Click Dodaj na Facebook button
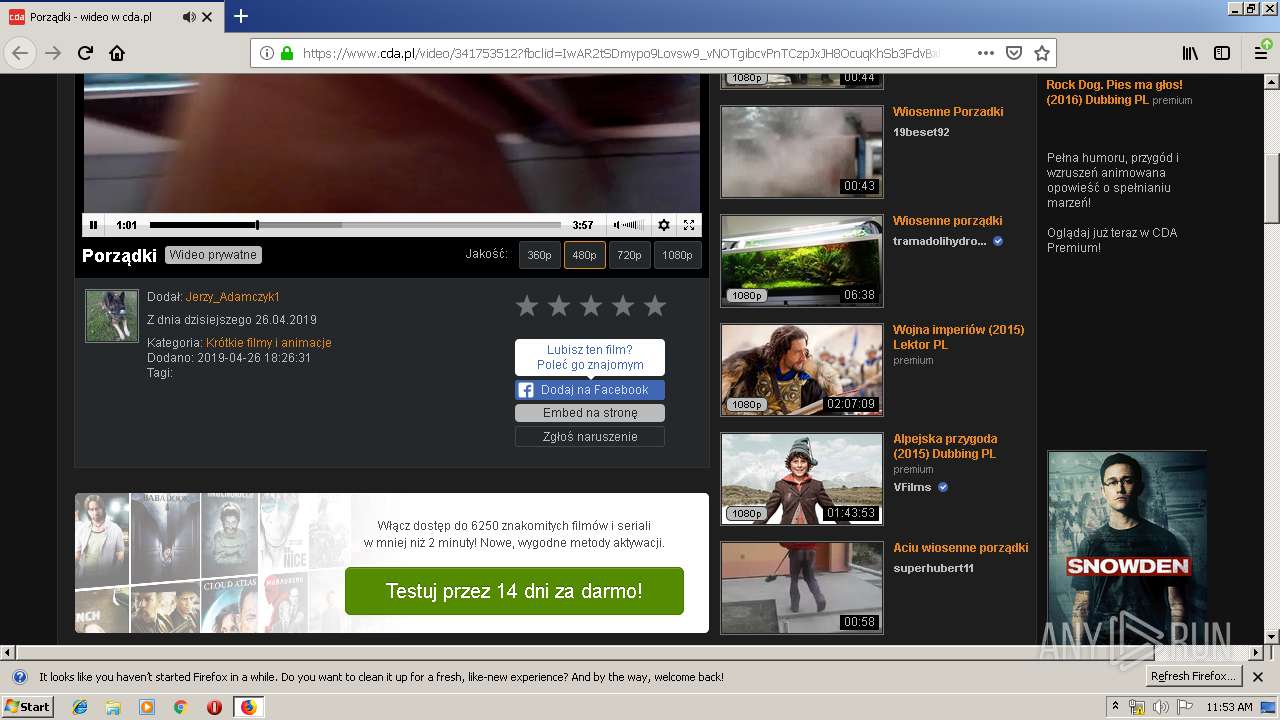This screenshot has height=720, width=1280. tap(590, 390)
